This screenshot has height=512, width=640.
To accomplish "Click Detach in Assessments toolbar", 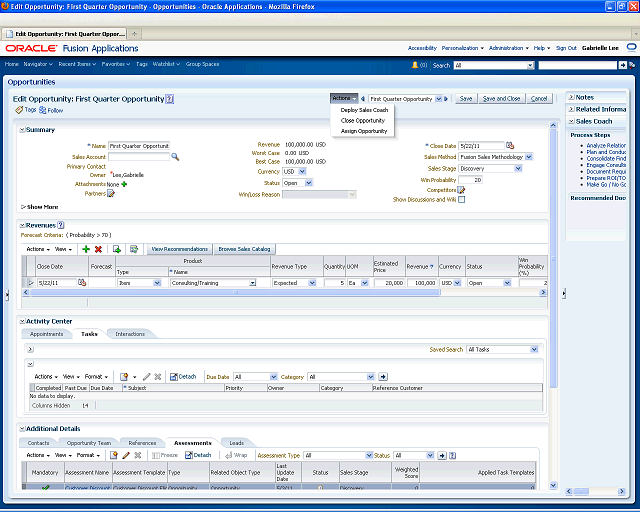I will (x=198, y=455).
